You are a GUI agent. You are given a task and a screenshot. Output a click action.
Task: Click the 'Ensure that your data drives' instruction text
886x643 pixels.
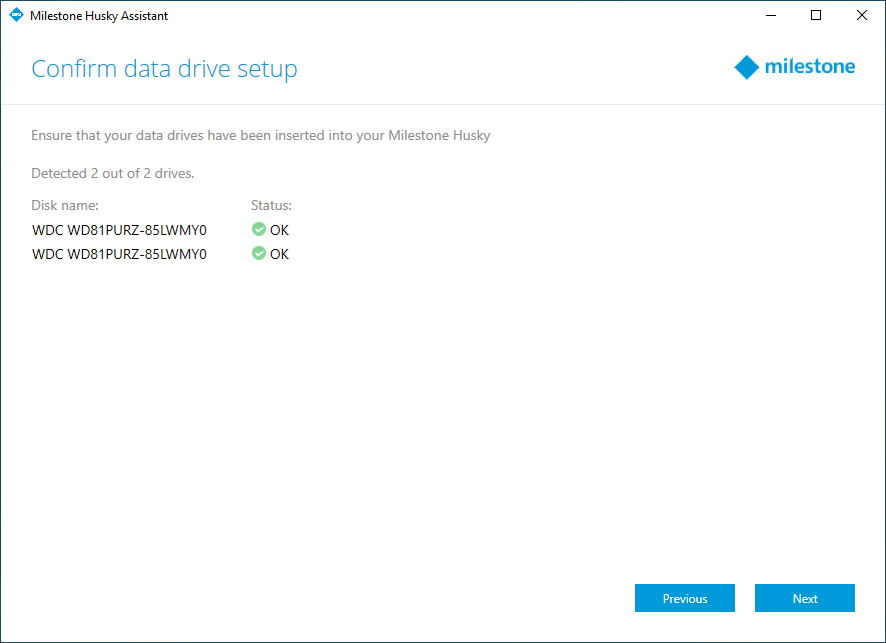pos(260,135)
